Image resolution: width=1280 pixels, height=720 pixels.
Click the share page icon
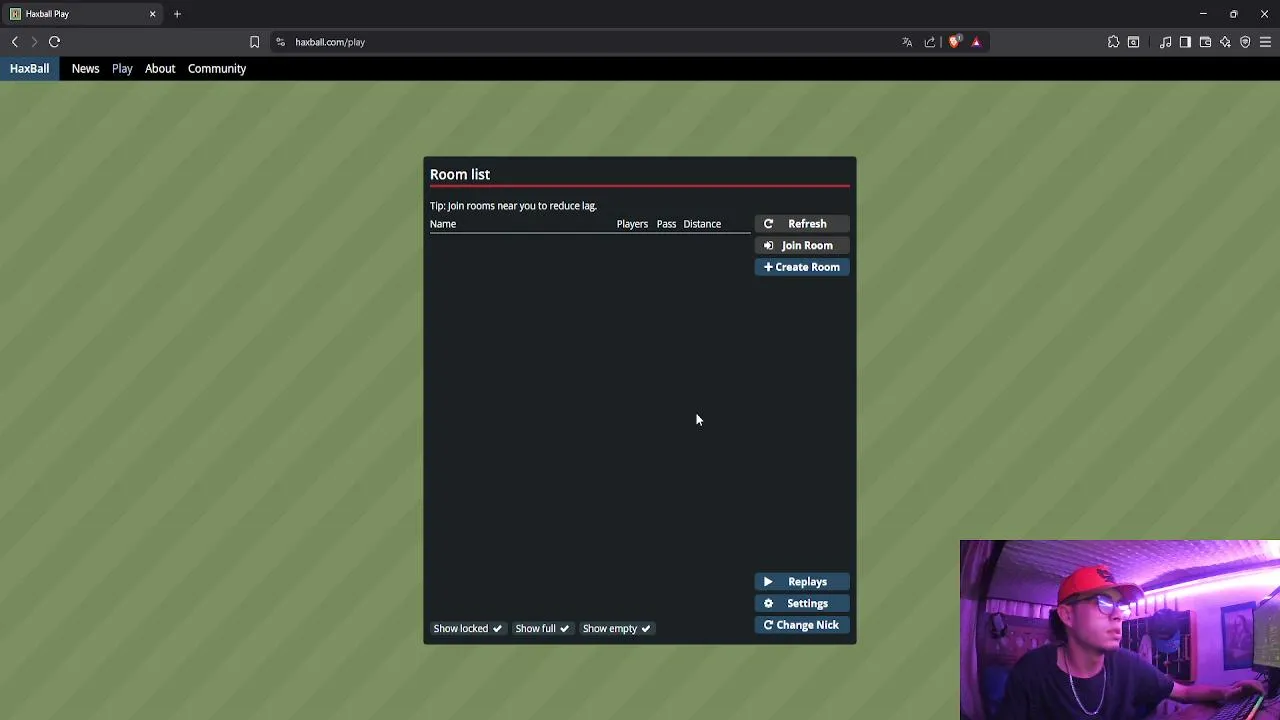[x=930, y=42]
